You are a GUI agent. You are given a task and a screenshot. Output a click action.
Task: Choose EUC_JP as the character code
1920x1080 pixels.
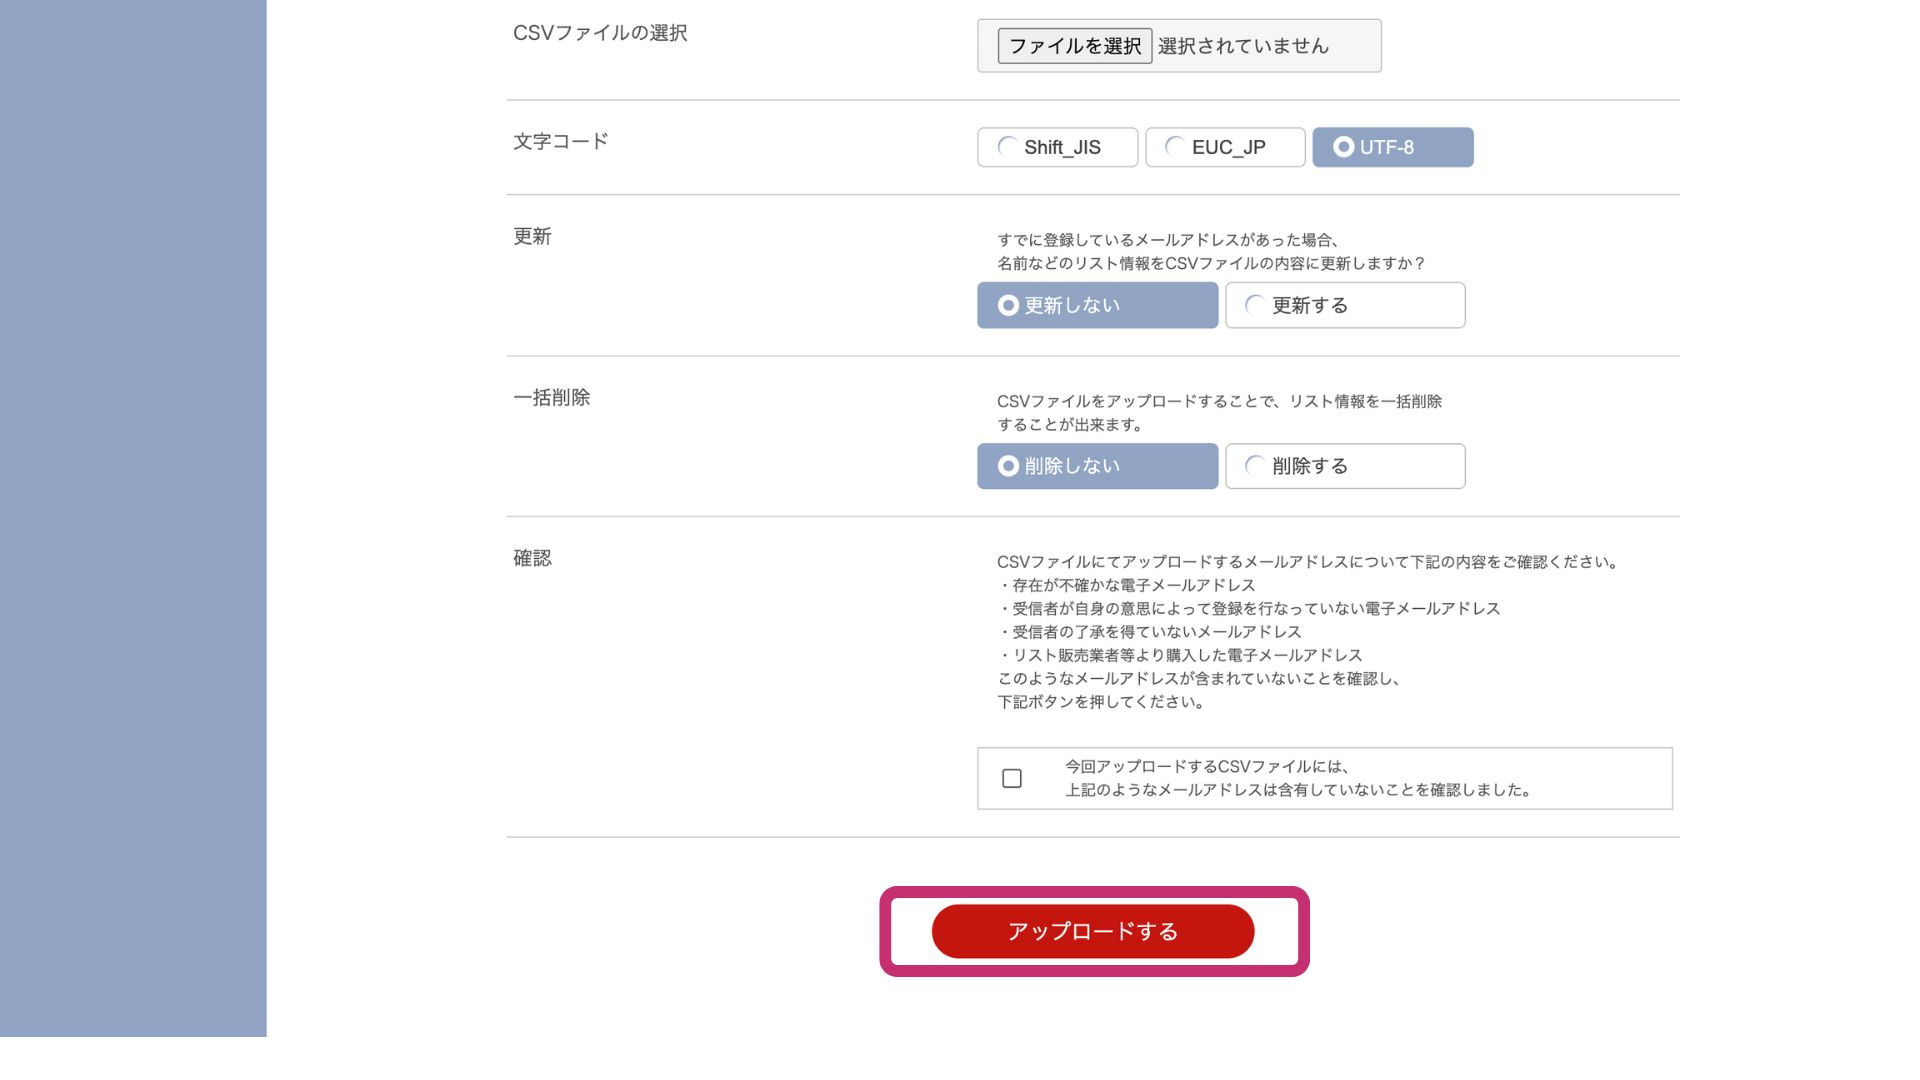[x=1225, y=147]
